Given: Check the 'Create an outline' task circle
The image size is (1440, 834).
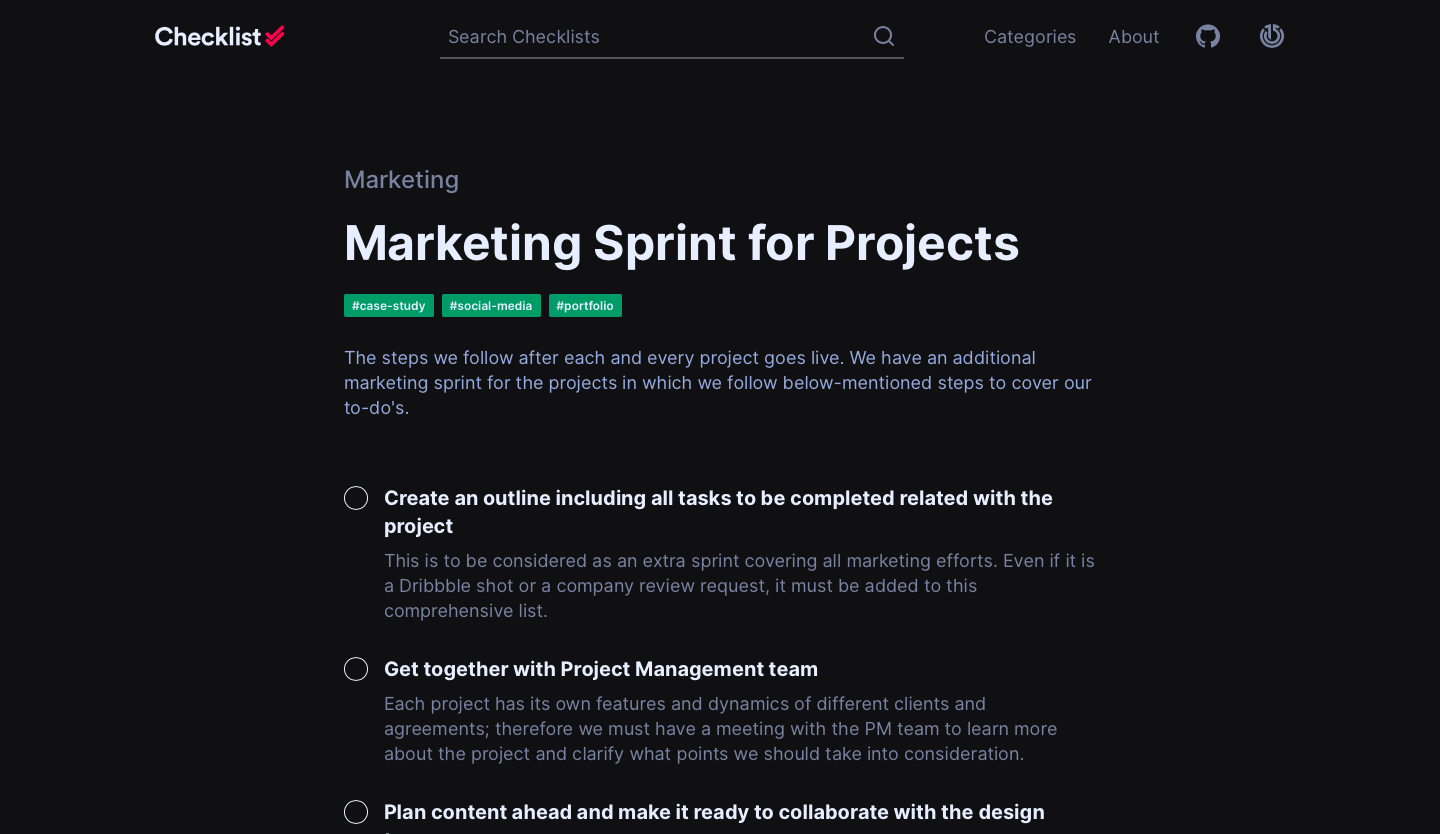Looking at the screenshot, I should 356,498.
